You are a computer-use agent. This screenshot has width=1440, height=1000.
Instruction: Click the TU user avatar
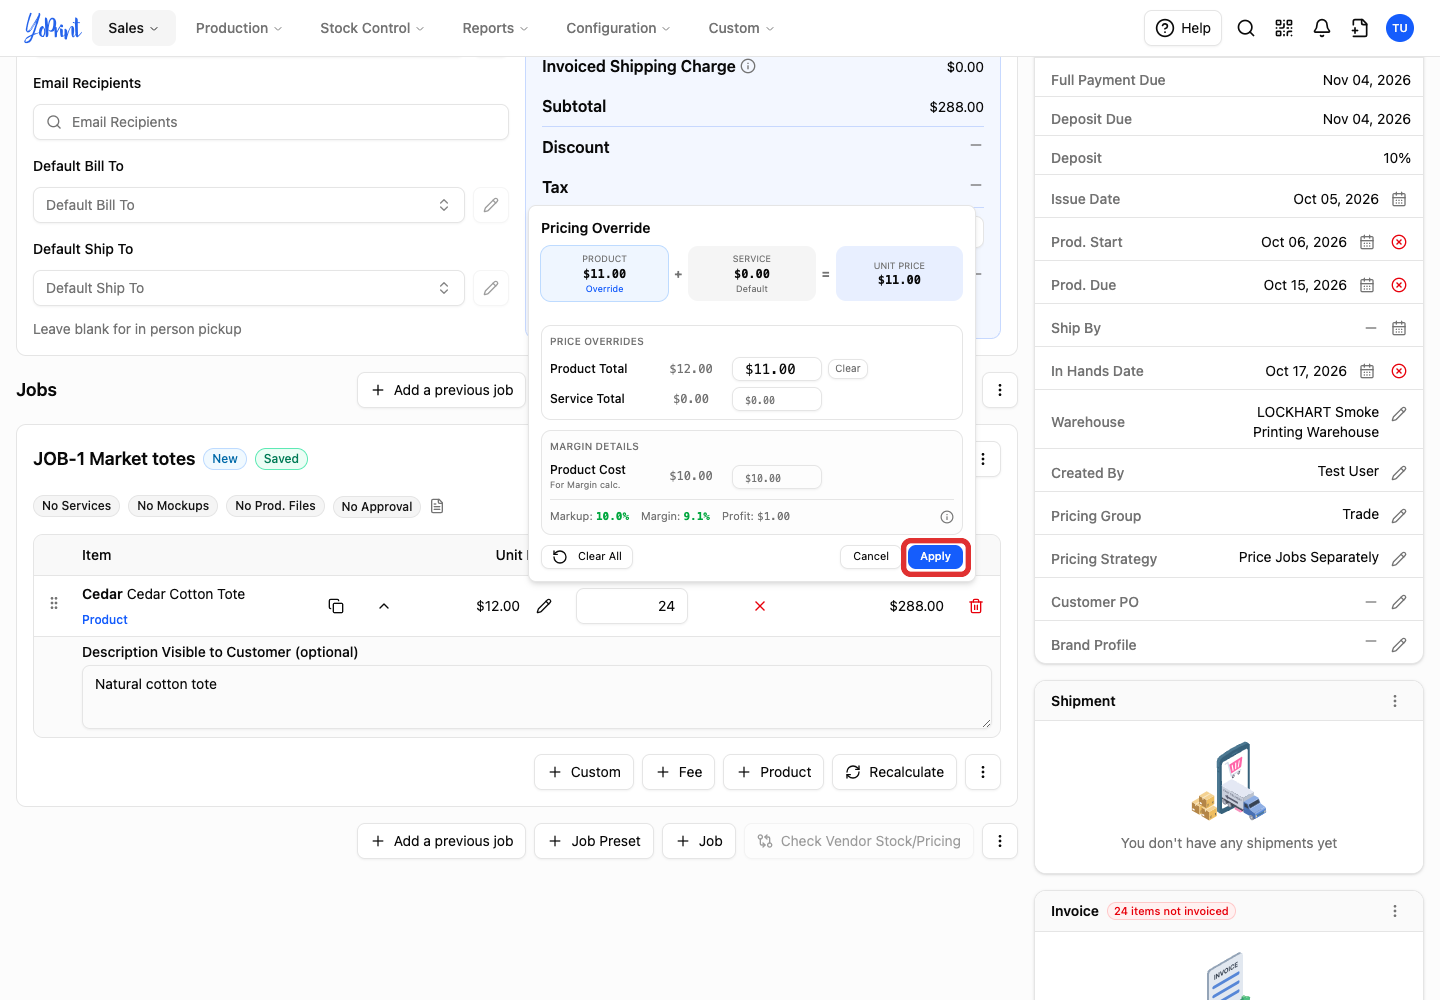tap(1400, 28)
